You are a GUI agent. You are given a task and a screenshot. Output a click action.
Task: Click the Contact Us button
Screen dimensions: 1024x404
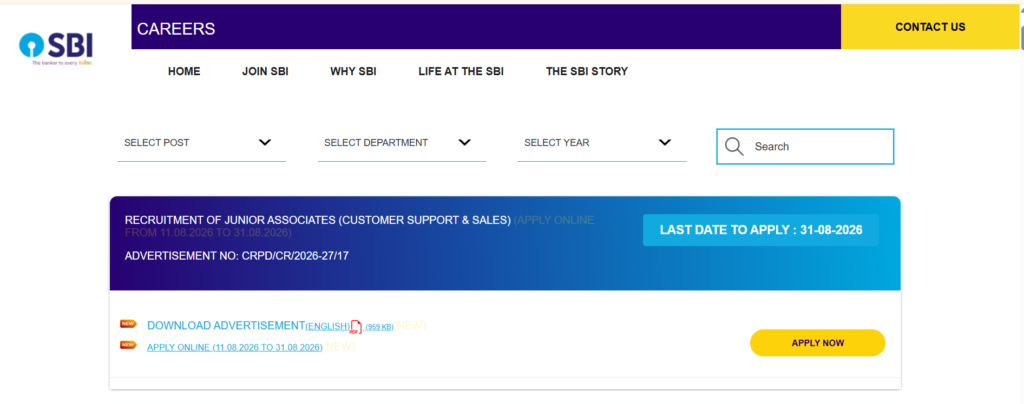tap(930, 27)
